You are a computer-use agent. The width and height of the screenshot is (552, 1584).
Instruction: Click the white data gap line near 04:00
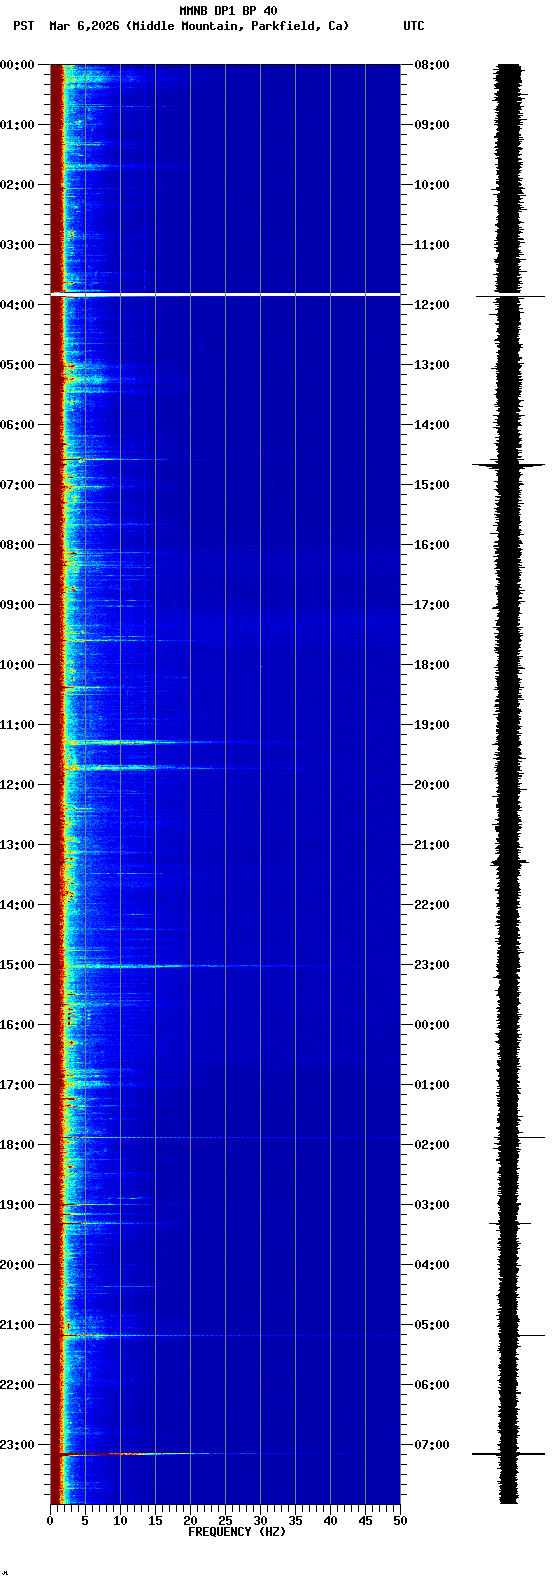(225, 294)
